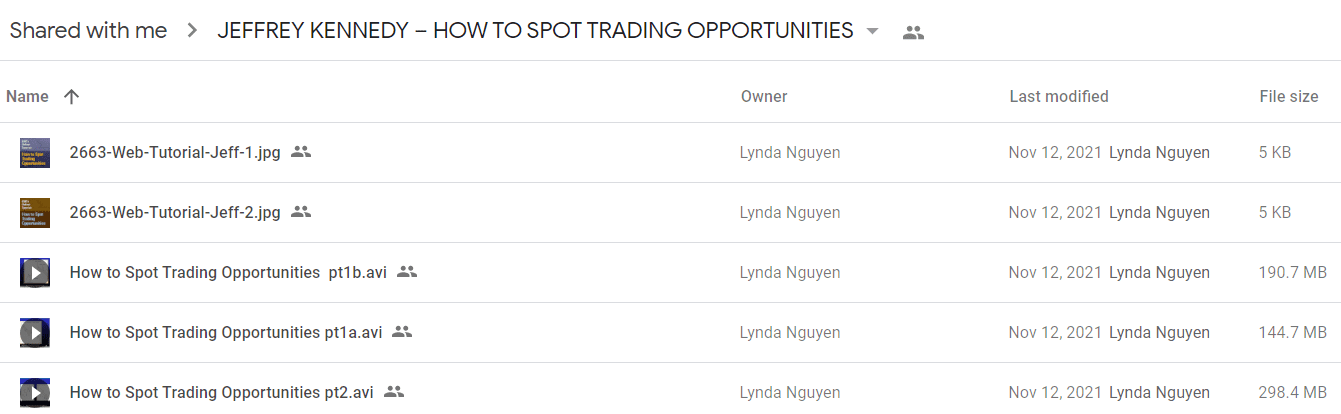This screenshot has width=1341, height=414.
Task: Click shared icon next to pt1b.avi
Action: 407,272
